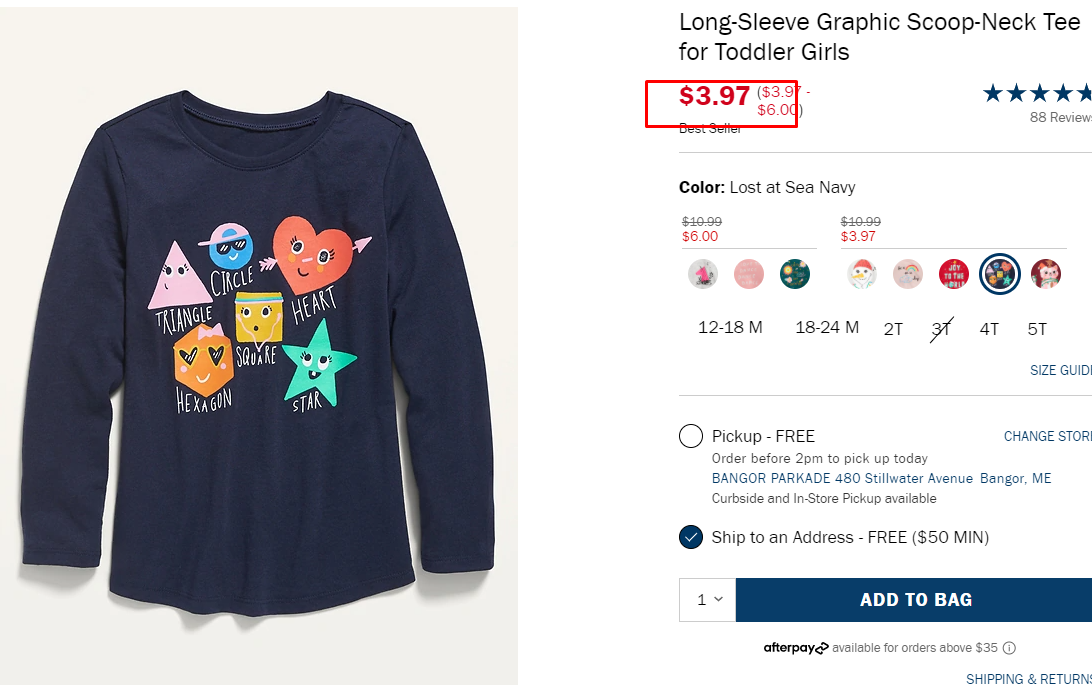The width and height of the screenshot is (1092, 685).
Task: Select the snowman graphic color swatch
Action: click(862, 274)
